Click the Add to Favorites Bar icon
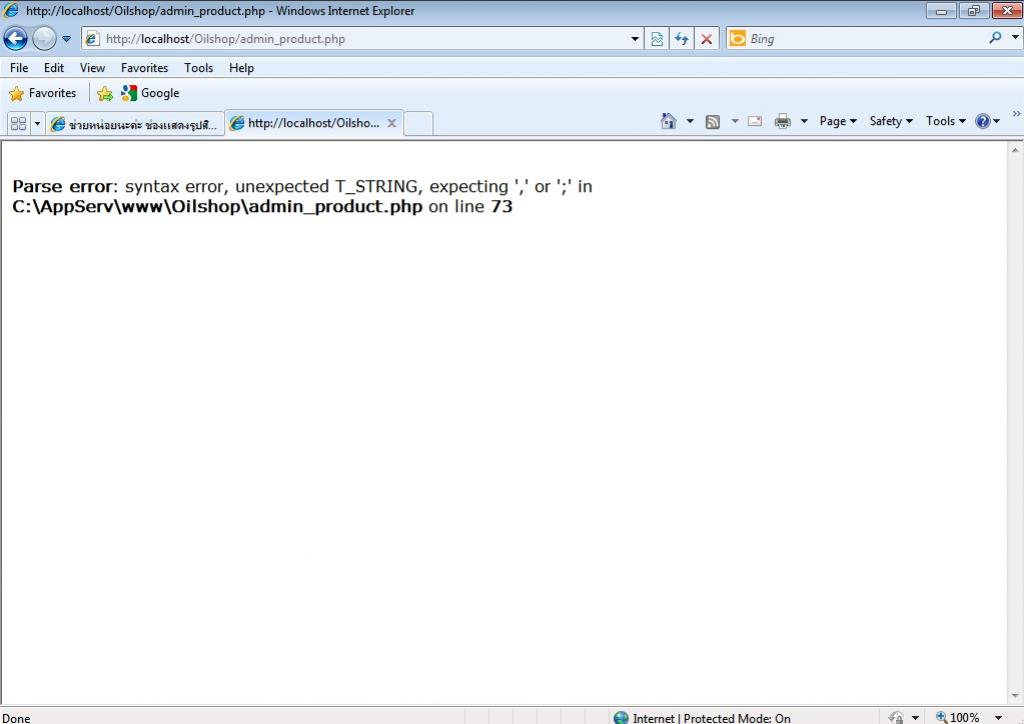The height and width of the screenshot is (724, 1024). pyautogui.click(x=104, y=94)
